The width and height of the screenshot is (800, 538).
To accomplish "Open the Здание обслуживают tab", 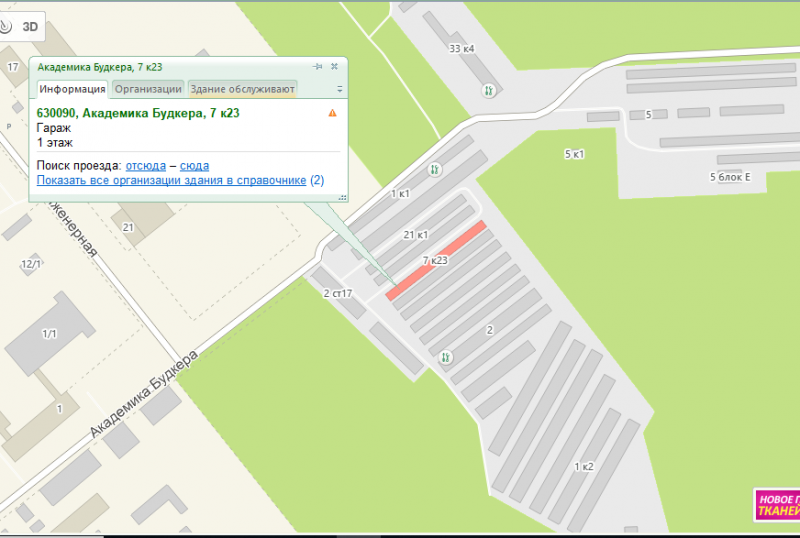I will click(x=242, y=89).
